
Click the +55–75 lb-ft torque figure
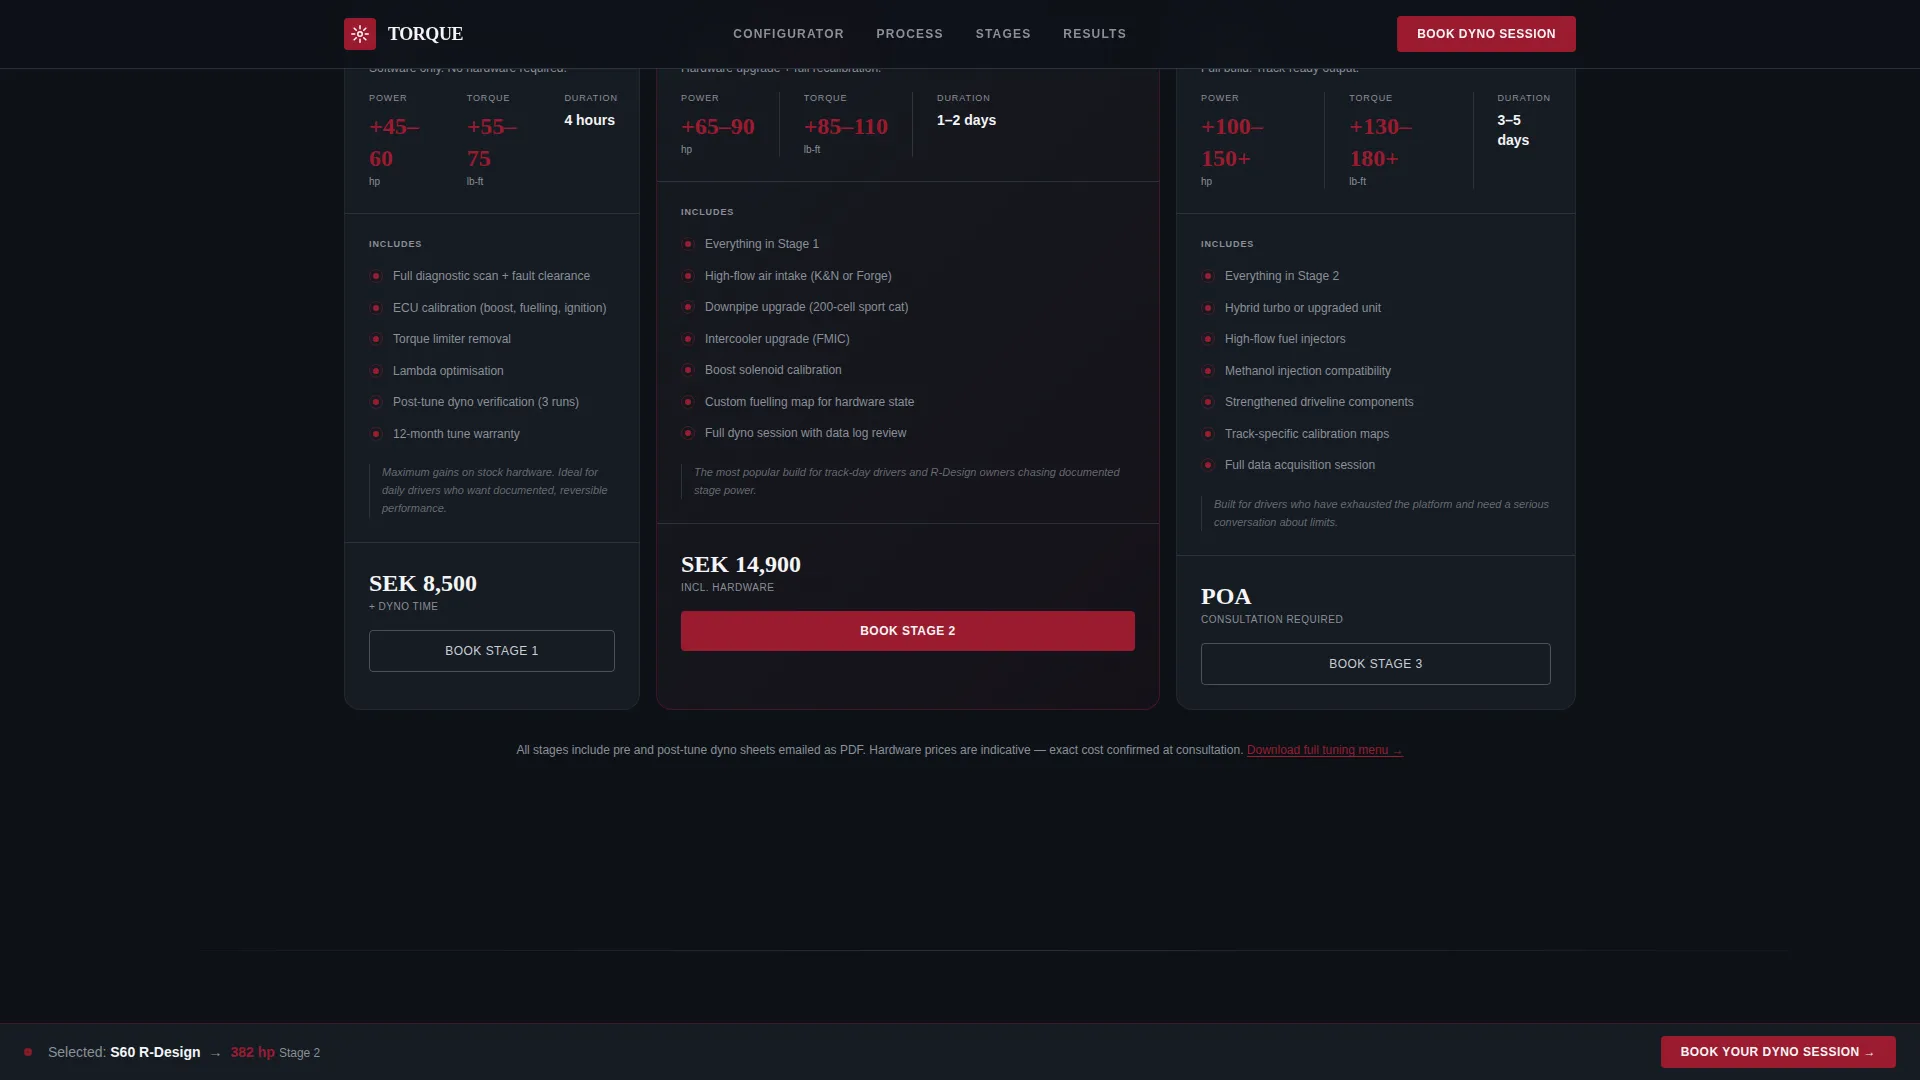coord(492,143)
